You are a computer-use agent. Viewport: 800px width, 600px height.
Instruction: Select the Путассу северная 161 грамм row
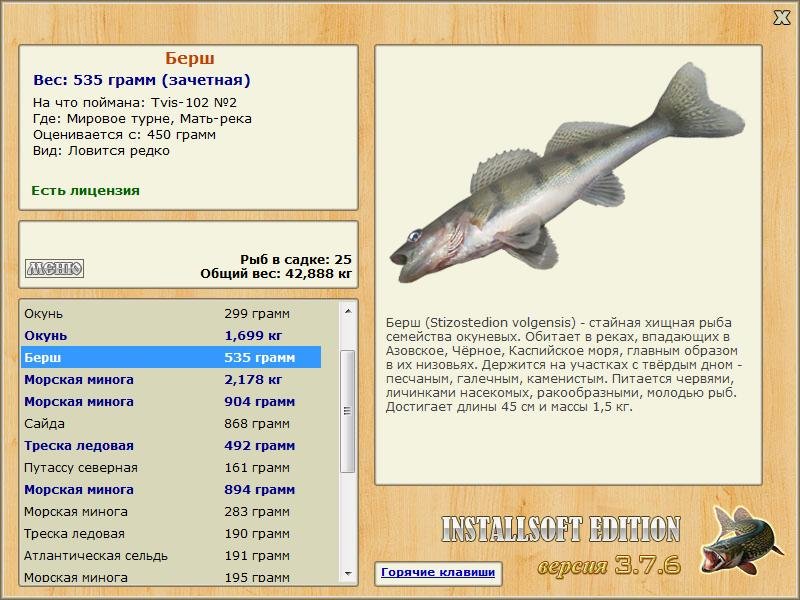coord(172,467)
